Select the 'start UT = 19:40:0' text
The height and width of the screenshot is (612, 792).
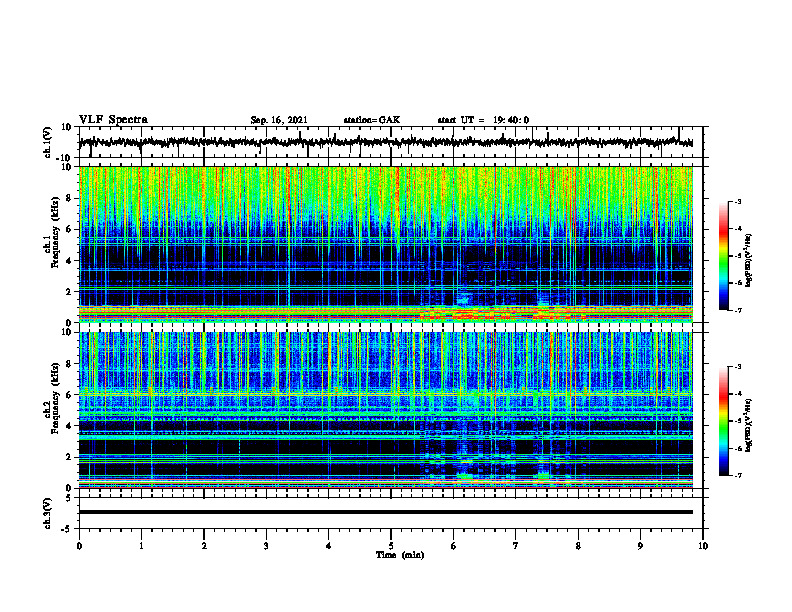pyautogui.click(x=483, y=120)
